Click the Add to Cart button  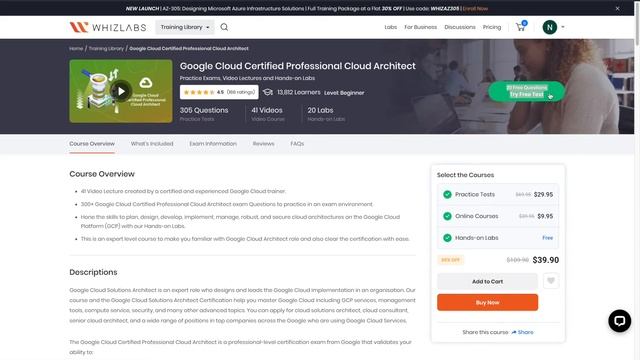coord(487,282)
